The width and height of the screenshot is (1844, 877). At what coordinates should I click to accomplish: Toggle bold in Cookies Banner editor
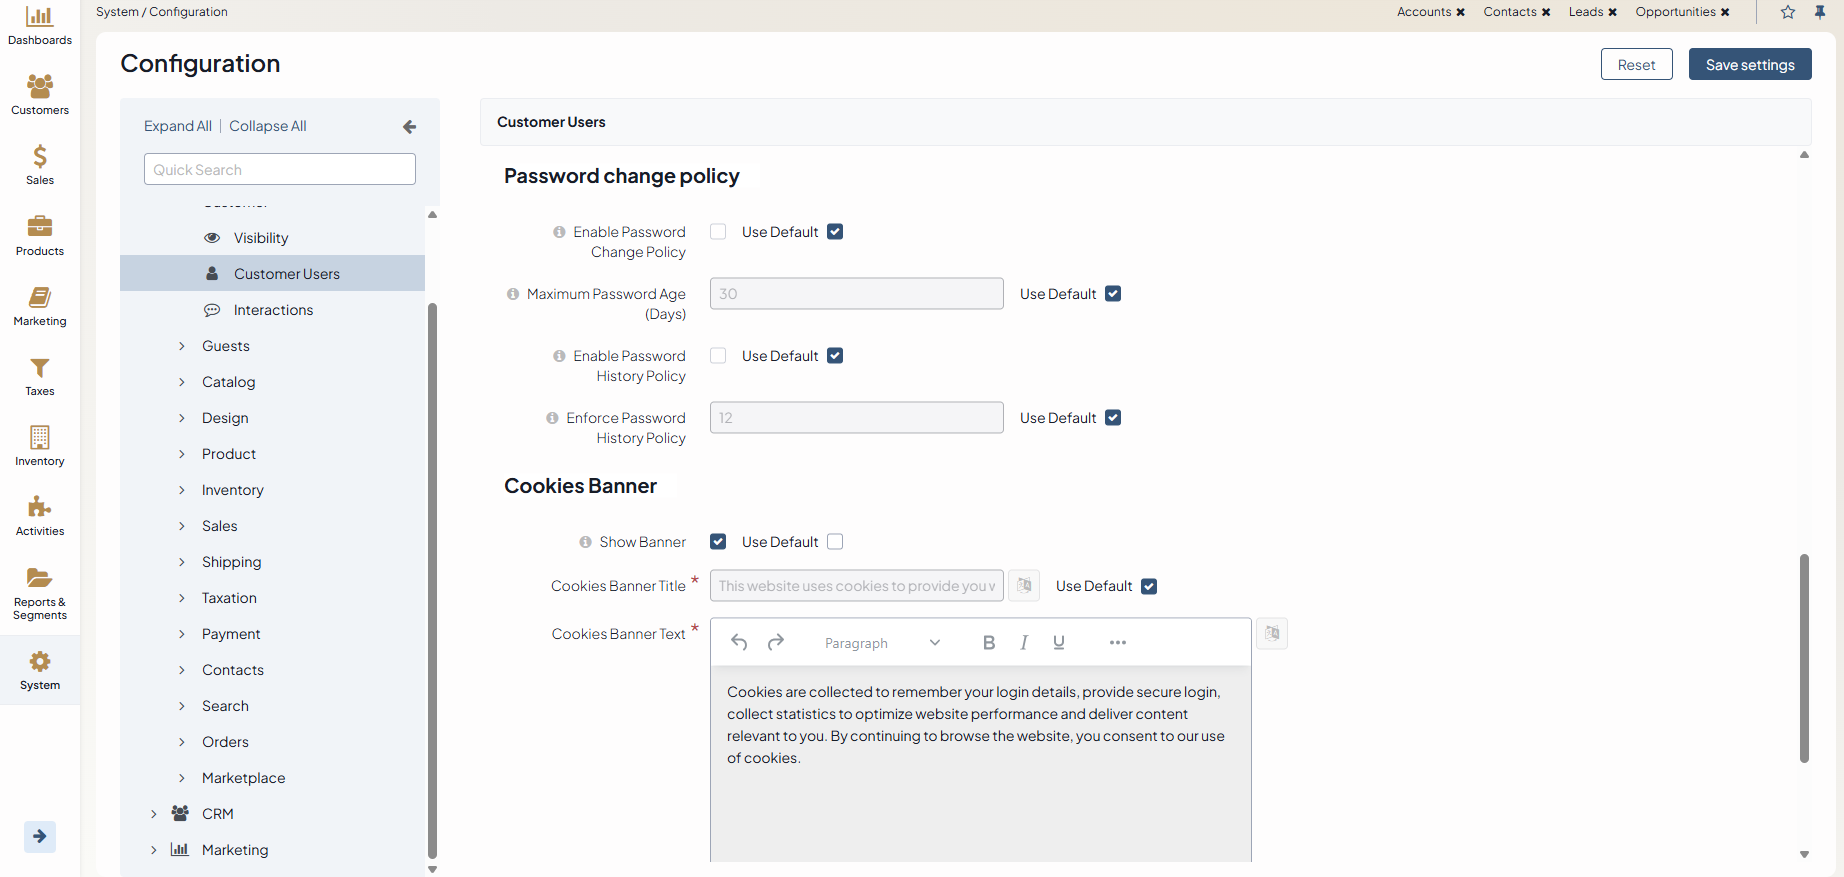point(989,643)
